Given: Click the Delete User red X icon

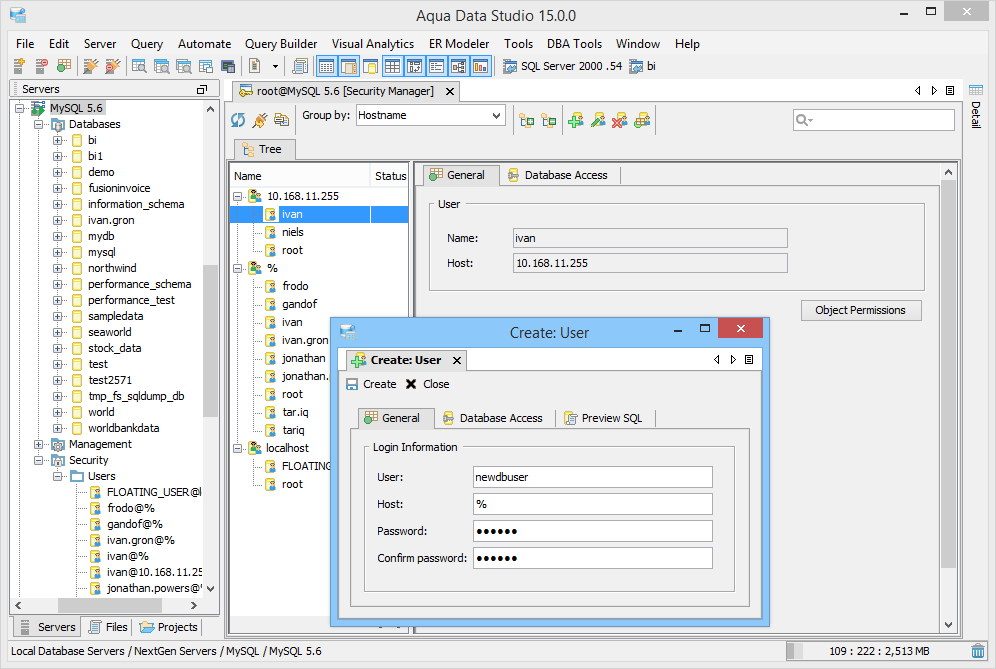Looking at the screenshot, I should pyautogui.click(x=620, y=120).
